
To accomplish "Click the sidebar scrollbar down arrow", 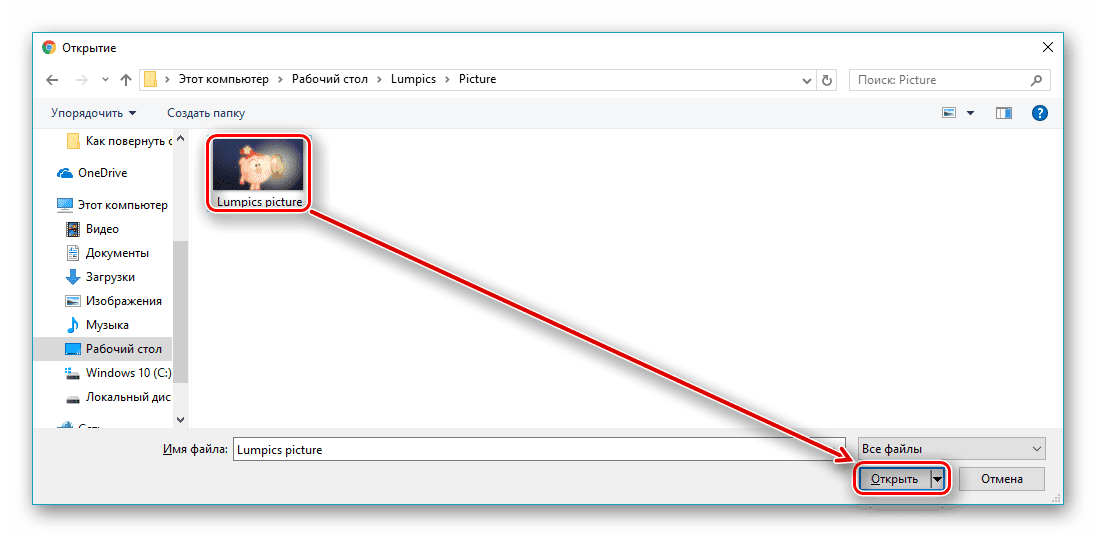I will click(x=180, y=420).
